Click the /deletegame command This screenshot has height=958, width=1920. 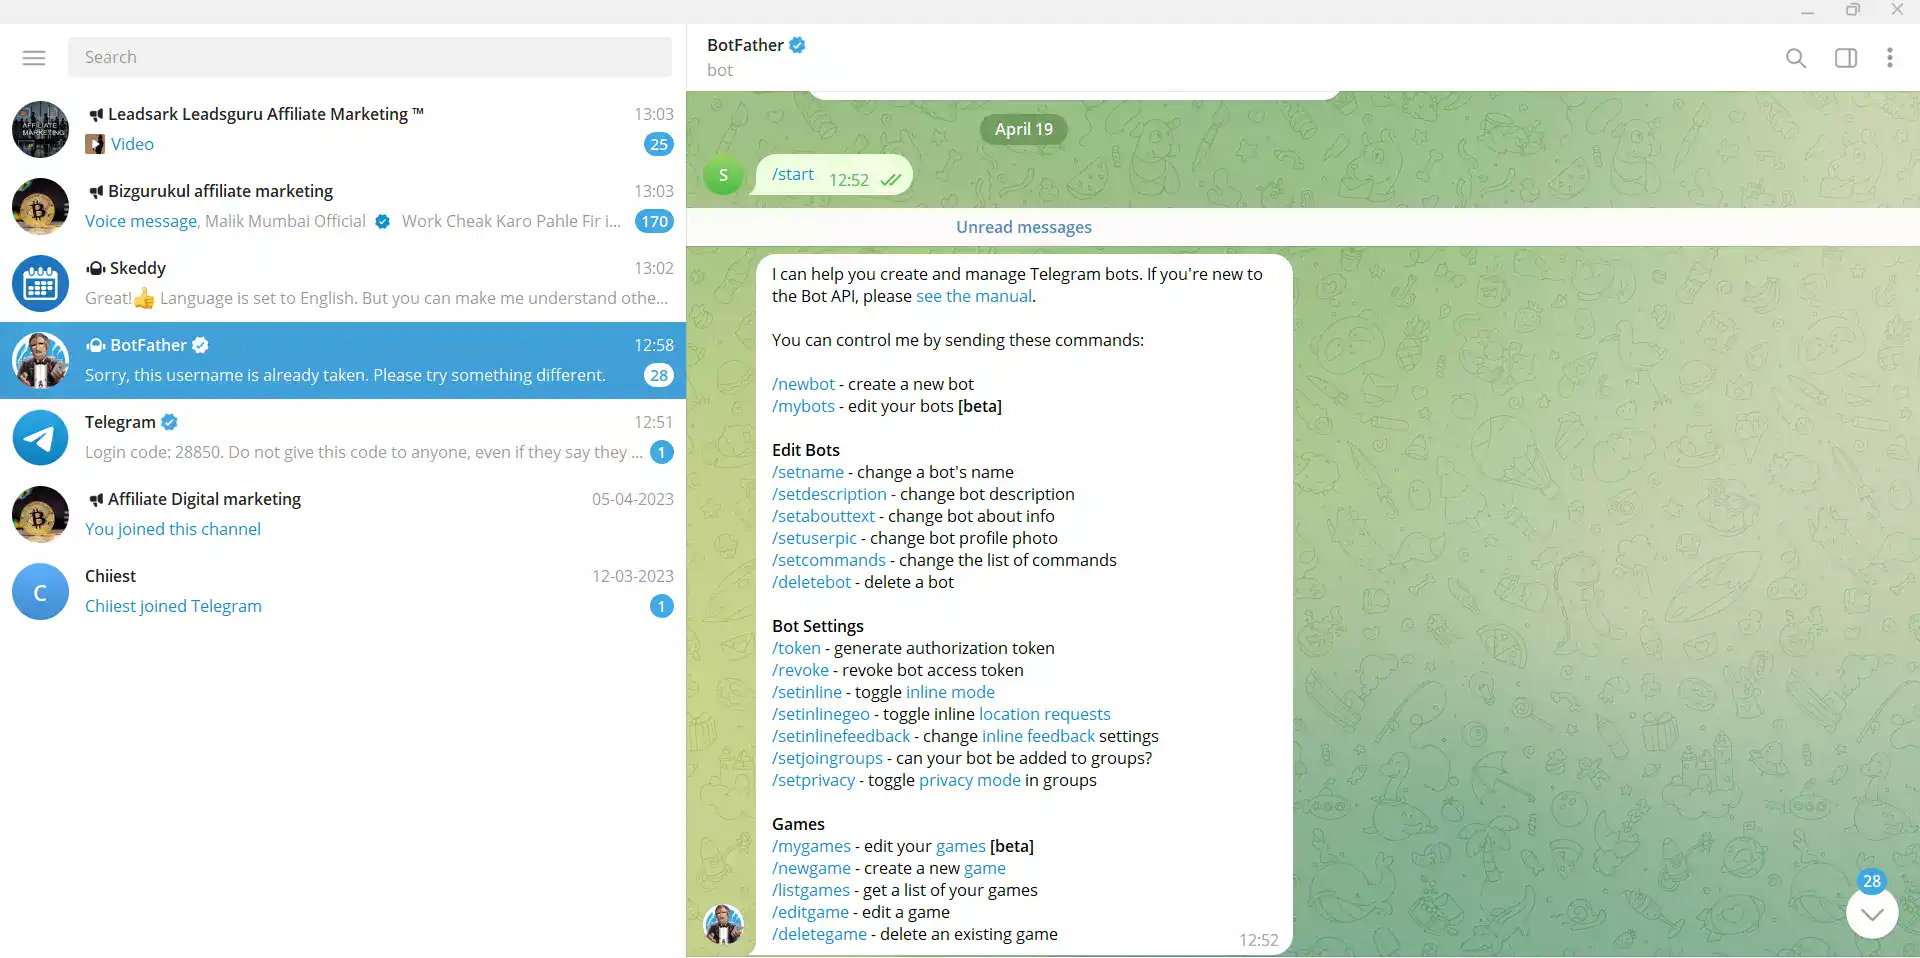click(819, 934)
